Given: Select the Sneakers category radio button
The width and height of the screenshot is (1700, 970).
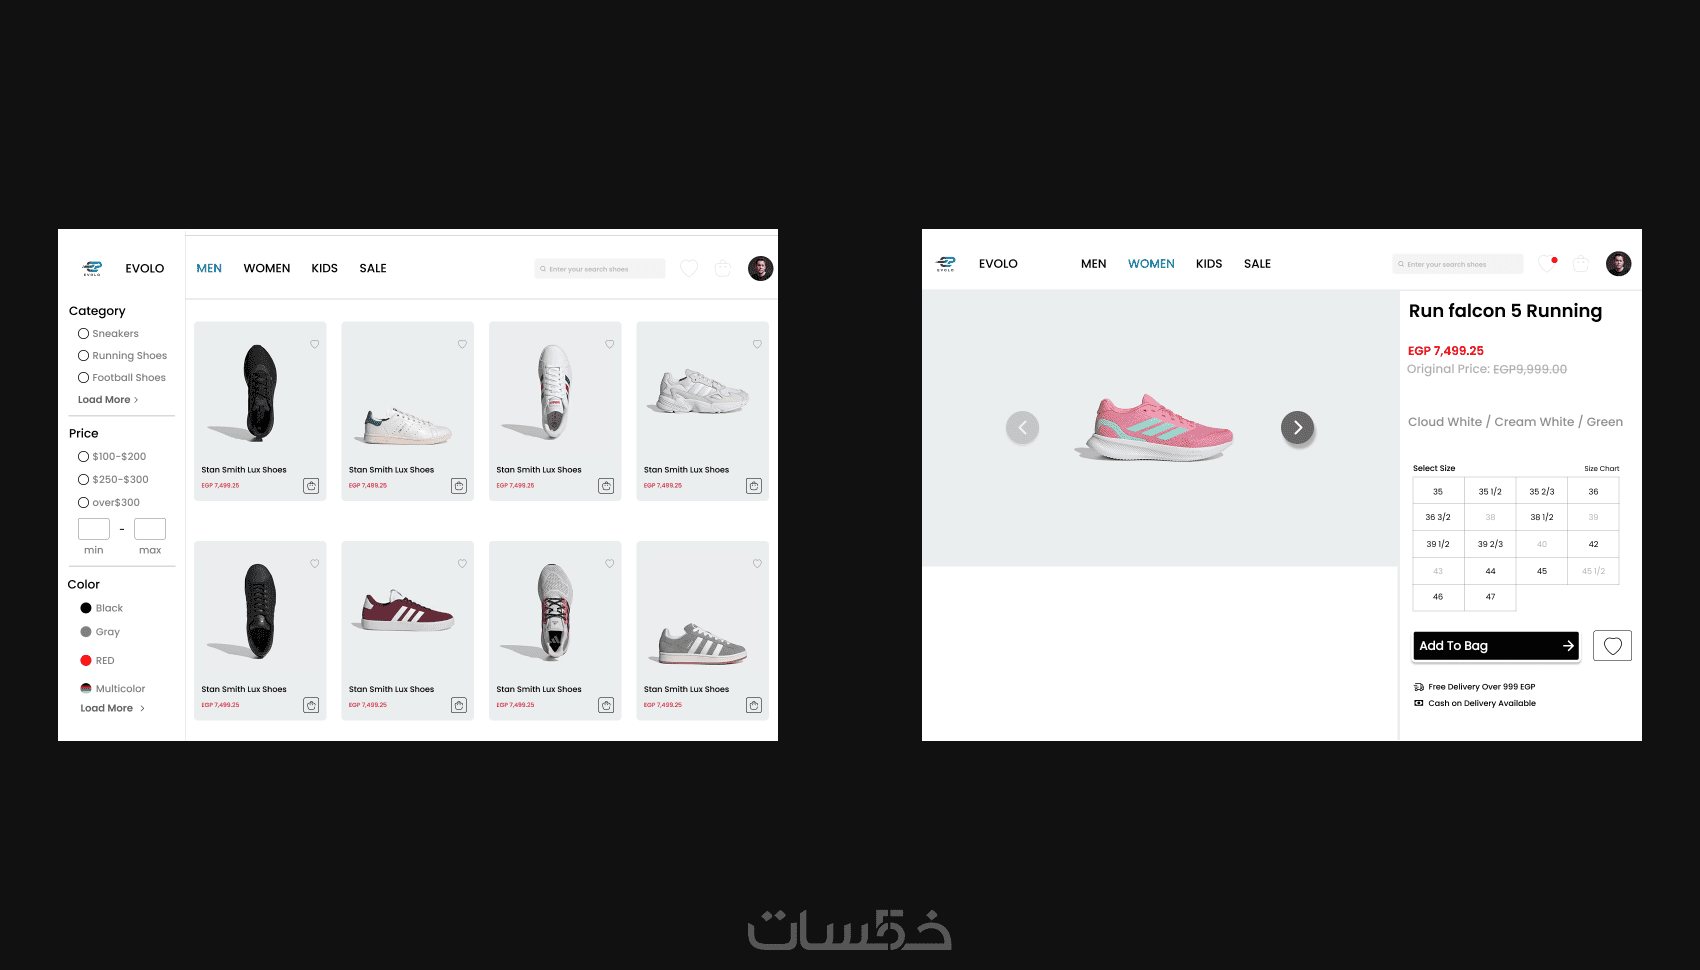Looking at the screenshot, I should [x=83, y=334].
